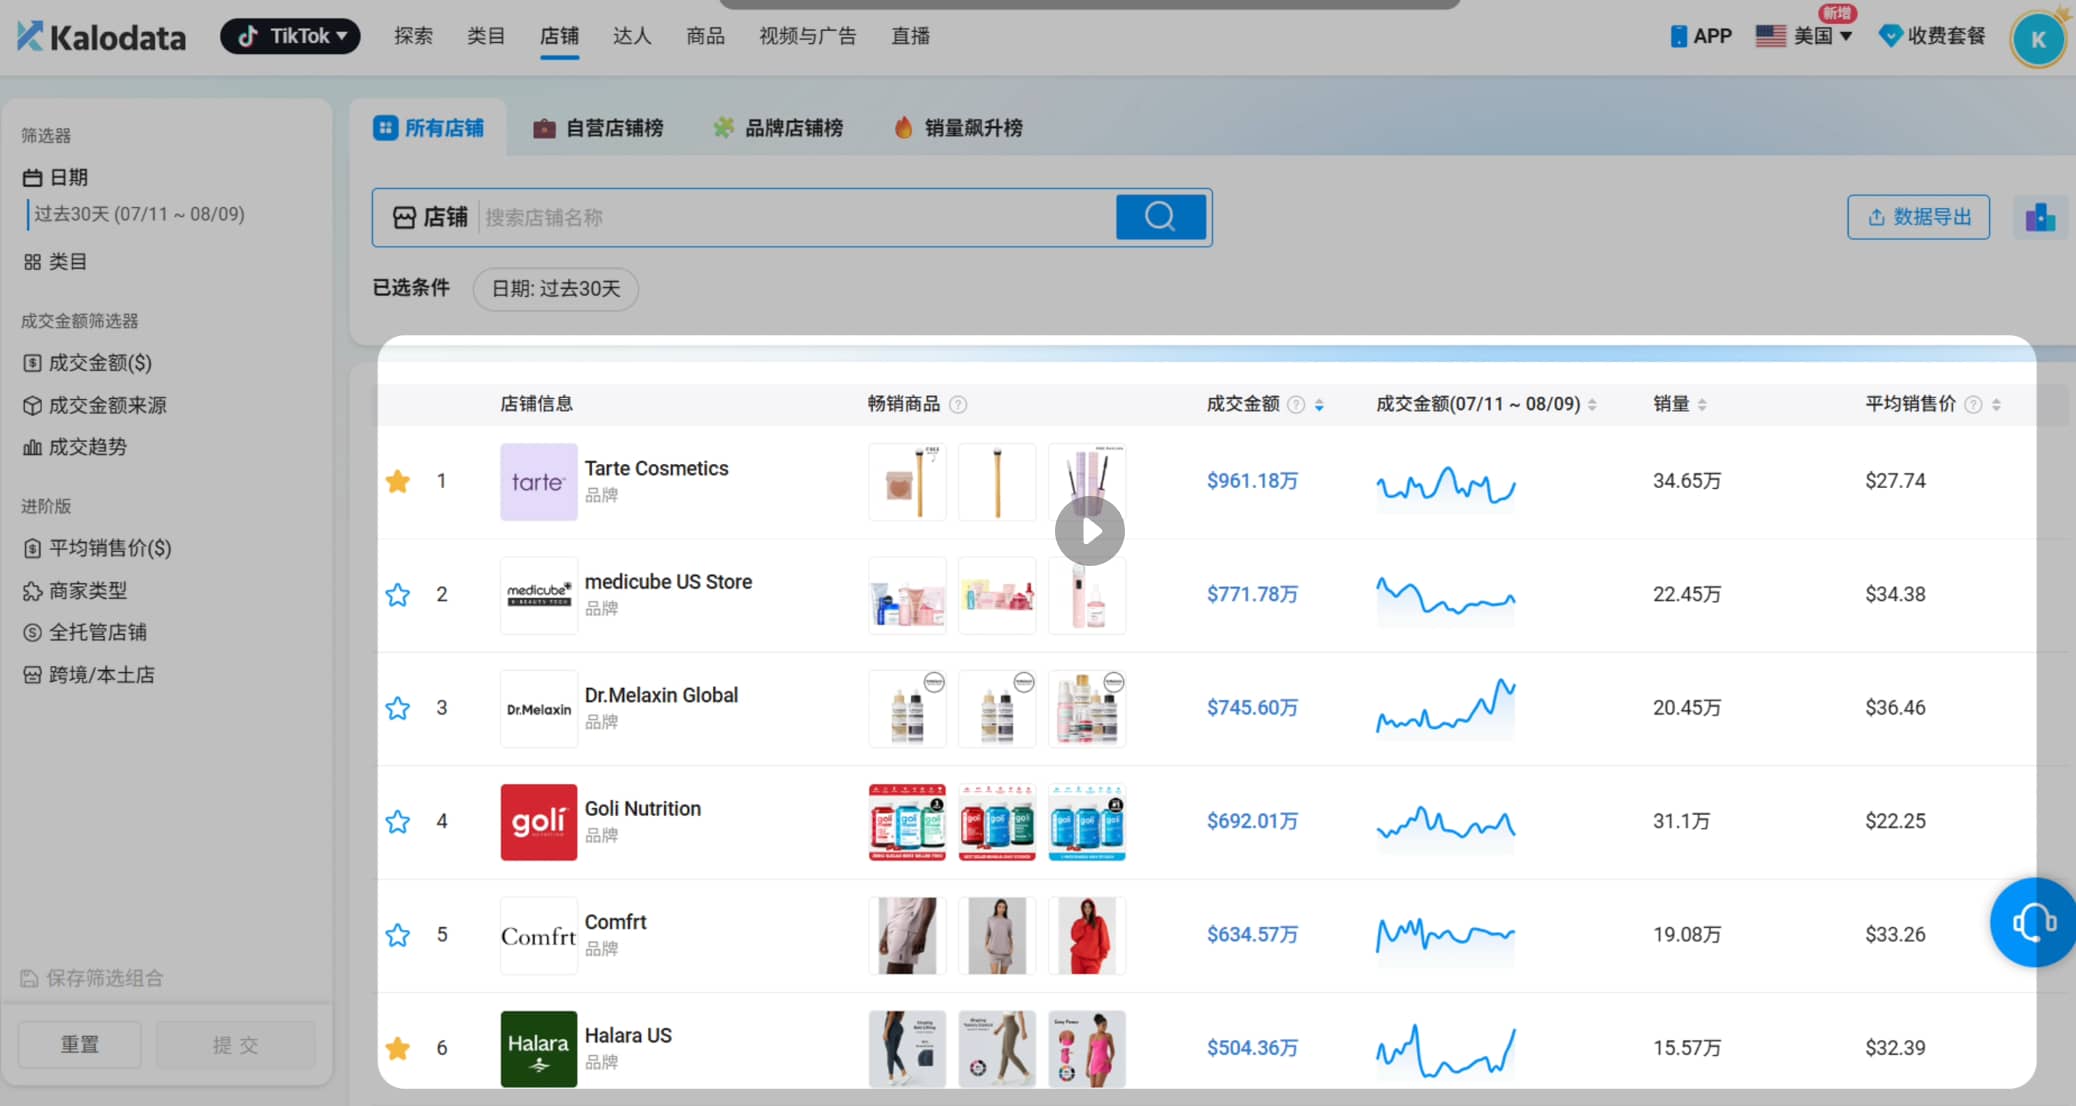Open the 平均销售价($) advanced filter
Viewport: 2076px width, 1106px height.
pos(110,548)
